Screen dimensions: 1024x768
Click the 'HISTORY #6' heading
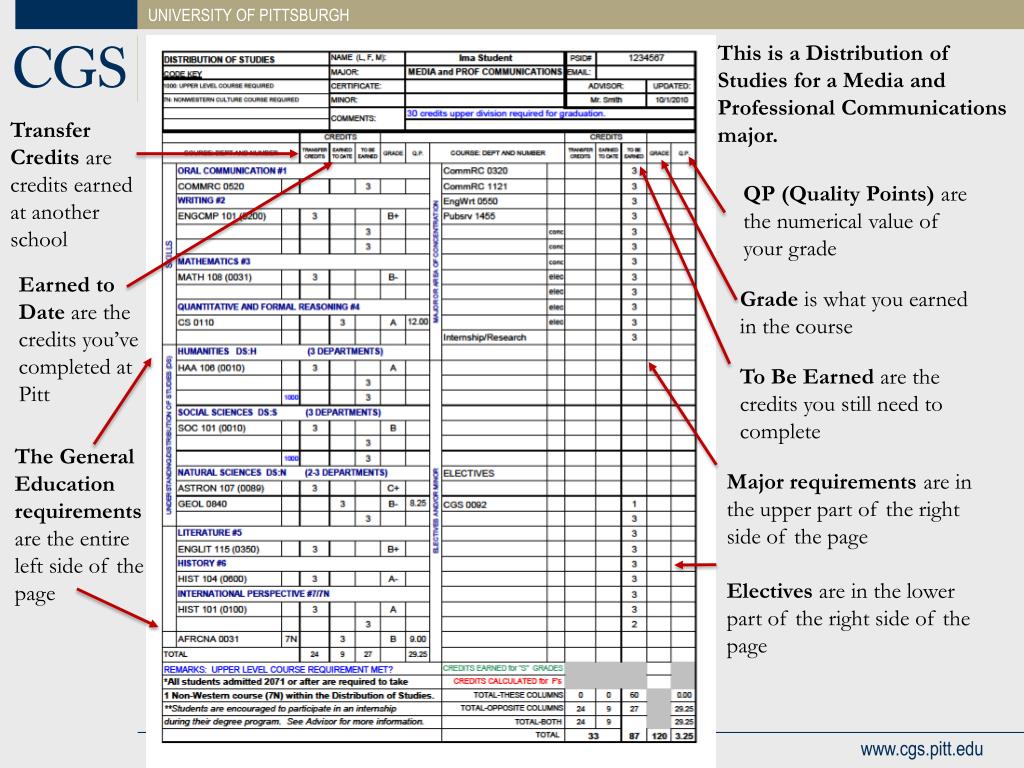(202, 563)
